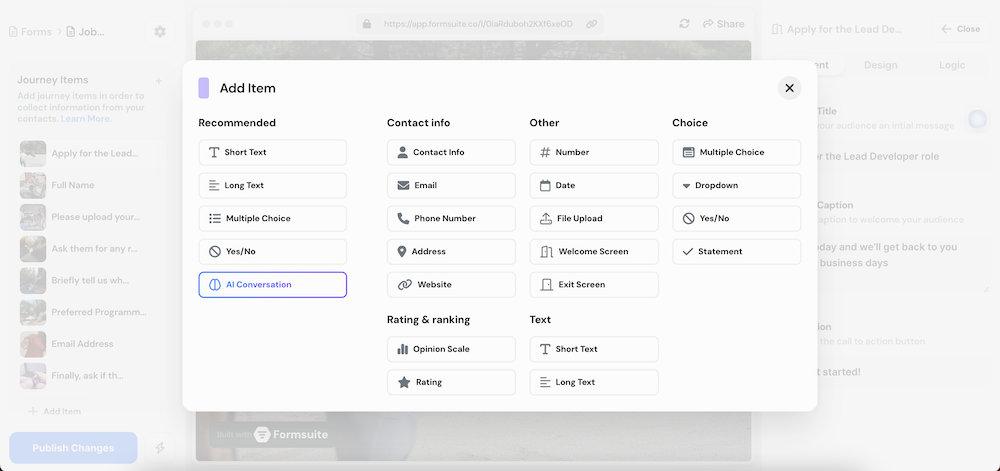This screenshot has height=471, width=1000.
Task: Close the Add Item dialog
Action: 789,88
